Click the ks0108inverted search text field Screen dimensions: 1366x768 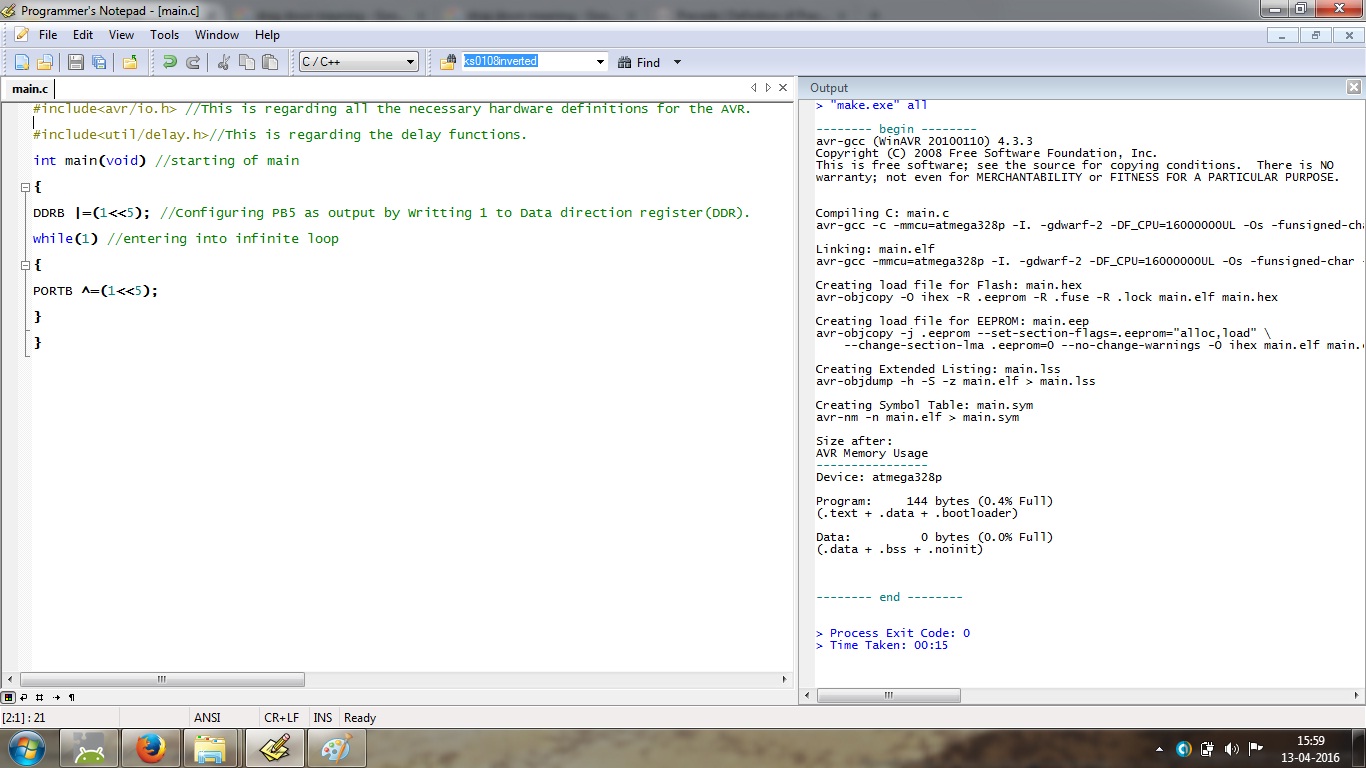527,62
